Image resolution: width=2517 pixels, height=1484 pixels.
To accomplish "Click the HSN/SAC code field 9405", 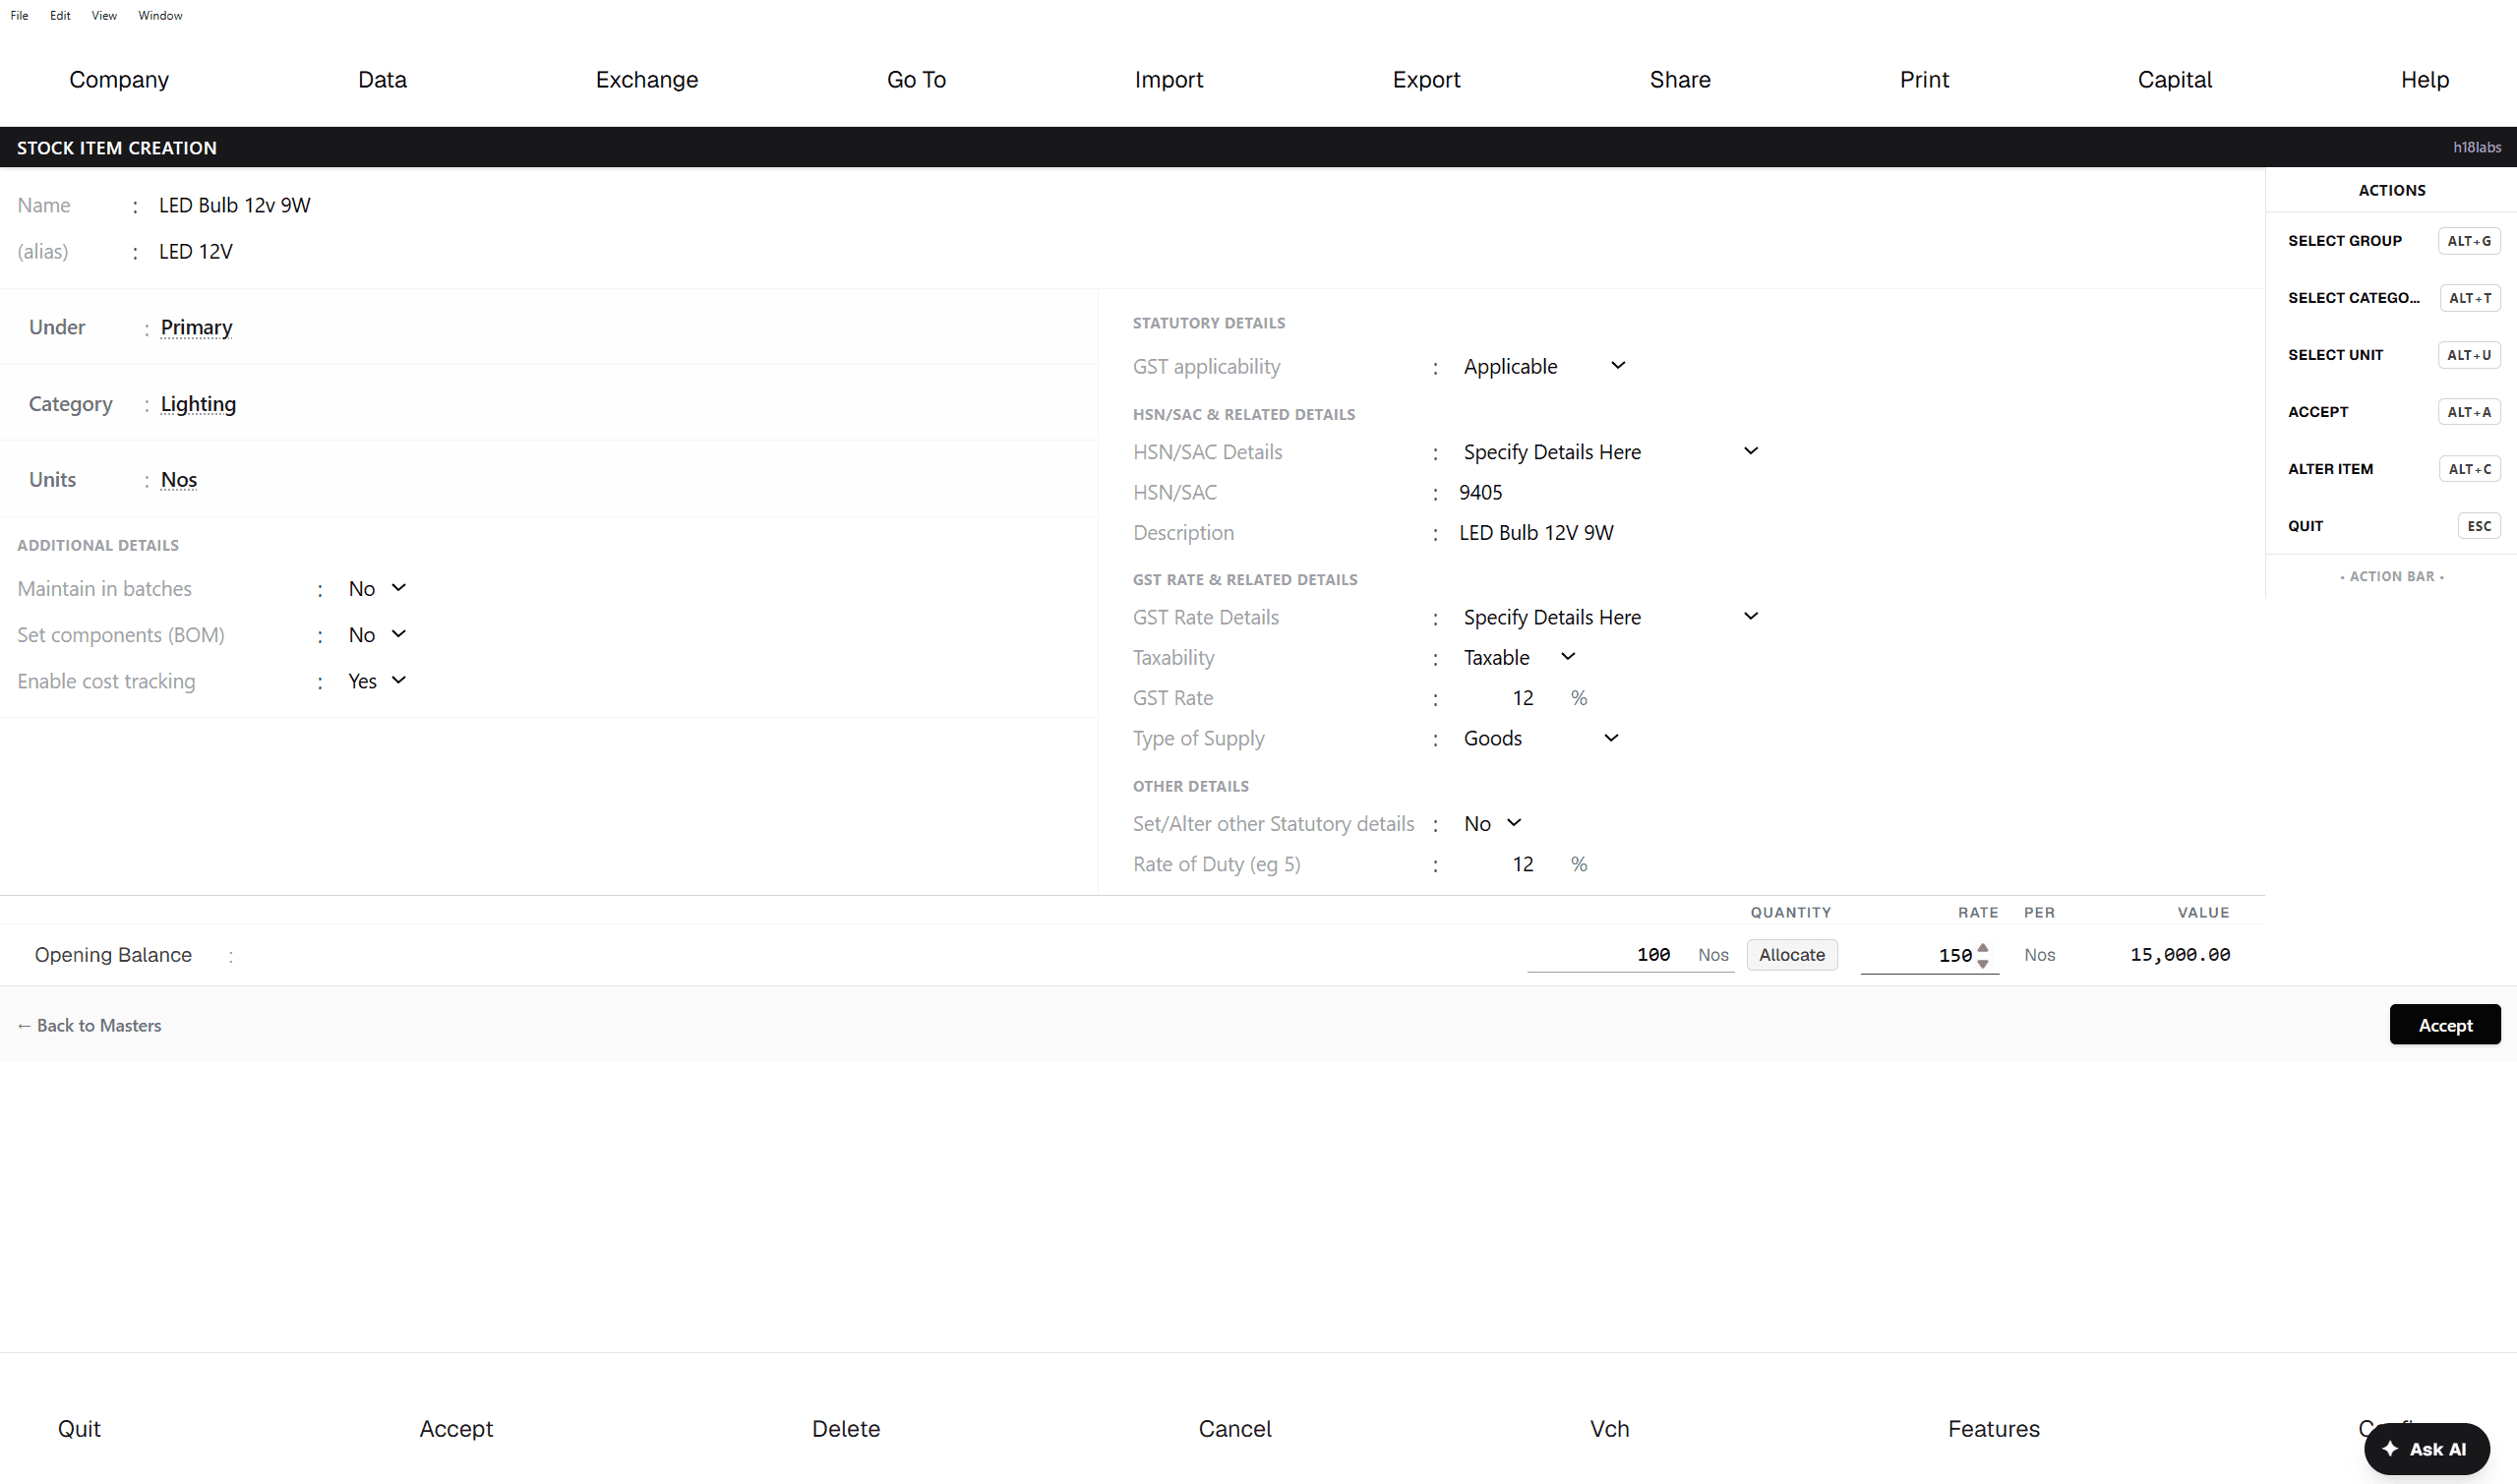I will [1481, 493].
